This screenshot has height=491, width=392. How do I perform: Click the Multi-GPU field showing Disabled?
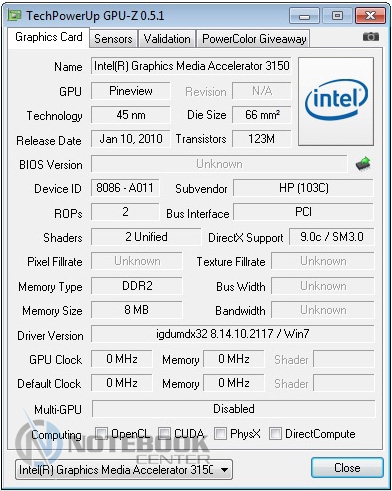click(x=233, y=409)
